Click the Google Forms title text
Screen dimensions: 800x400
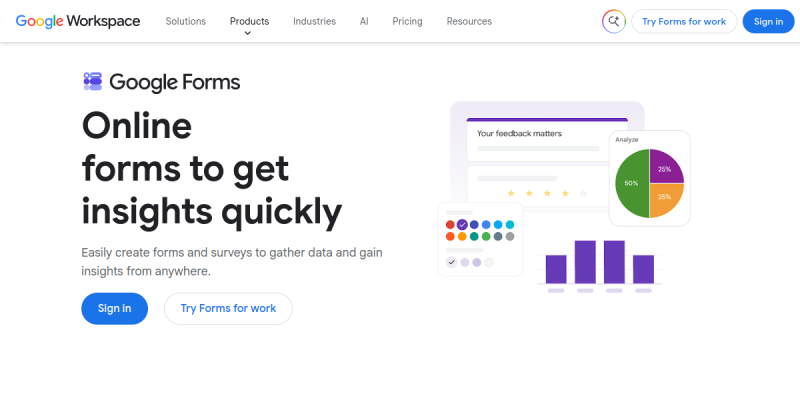(x=174, y=82)
